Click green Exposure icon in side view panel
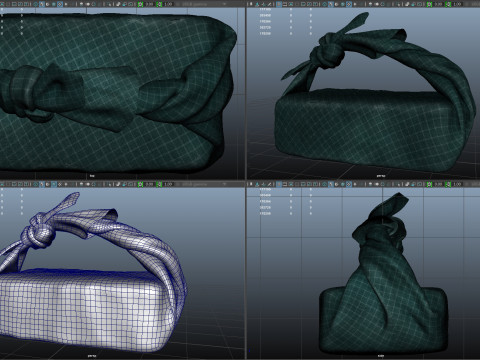480x360 pixels. 429,184
